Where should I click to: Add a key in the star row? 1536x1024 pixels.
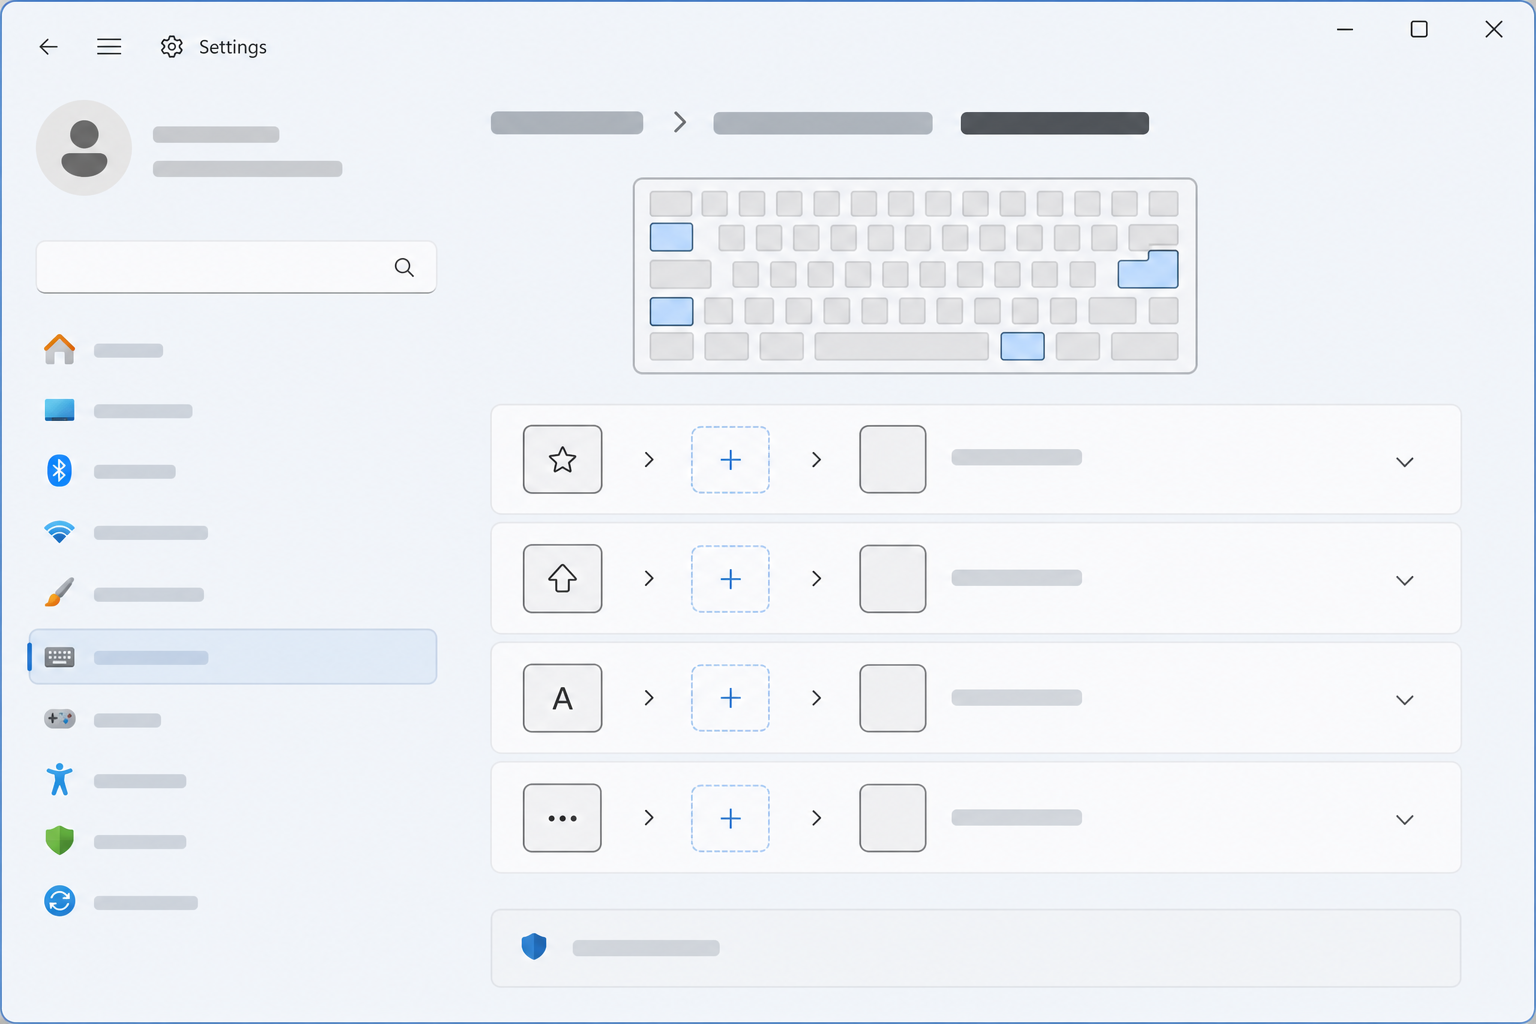(730, 459)
